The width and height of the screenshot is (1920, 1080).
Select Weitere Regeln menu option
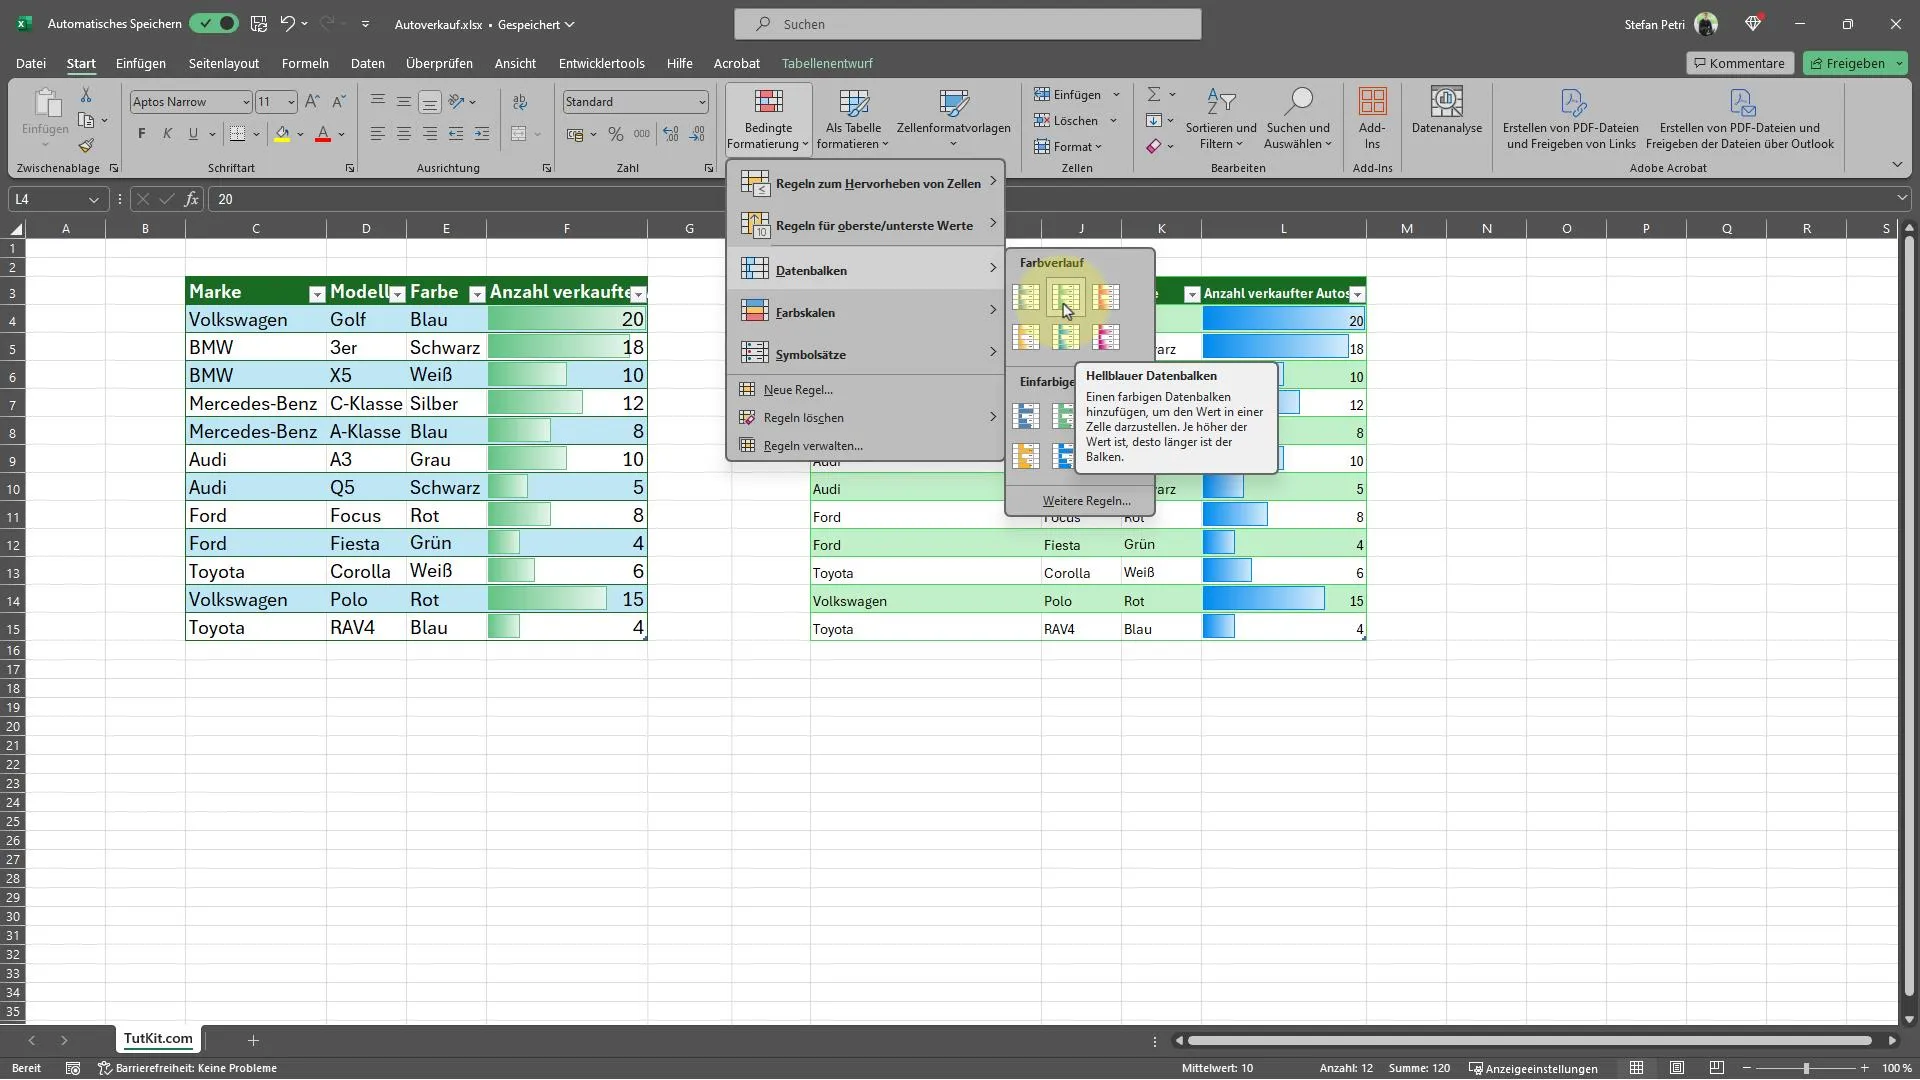1083,501
